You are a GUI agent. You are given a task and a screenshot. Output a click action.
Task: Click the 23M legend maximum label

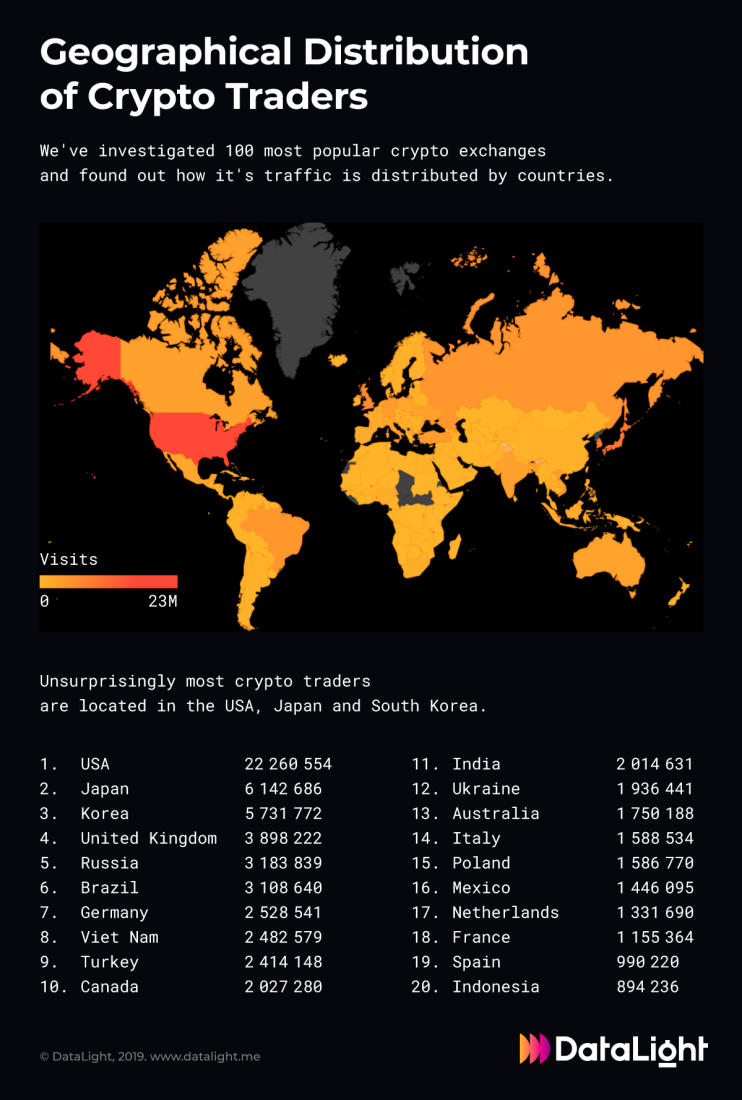[162, 601]
